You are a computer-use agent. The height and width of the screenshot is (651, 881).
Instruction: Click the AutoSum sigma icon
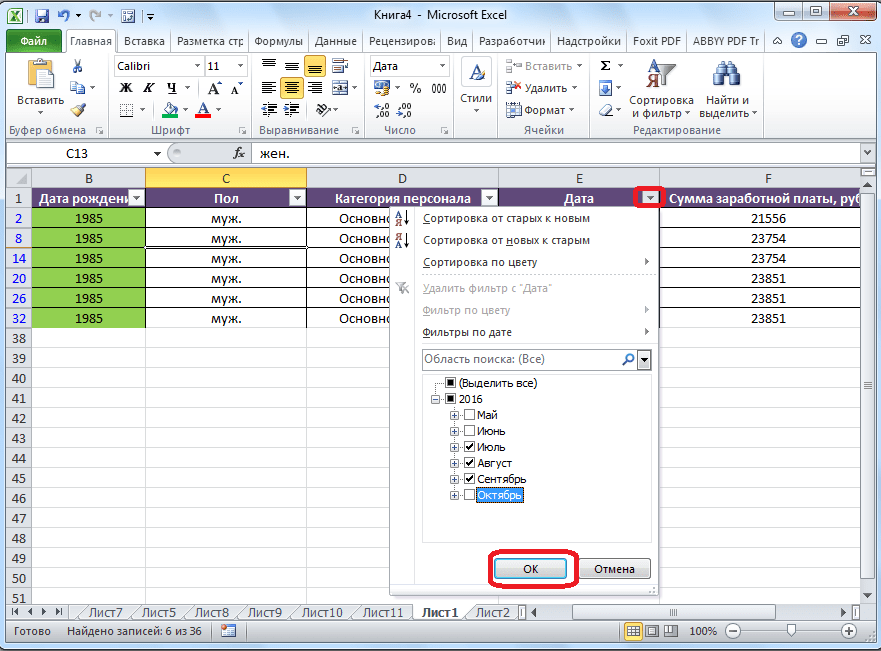605,66
